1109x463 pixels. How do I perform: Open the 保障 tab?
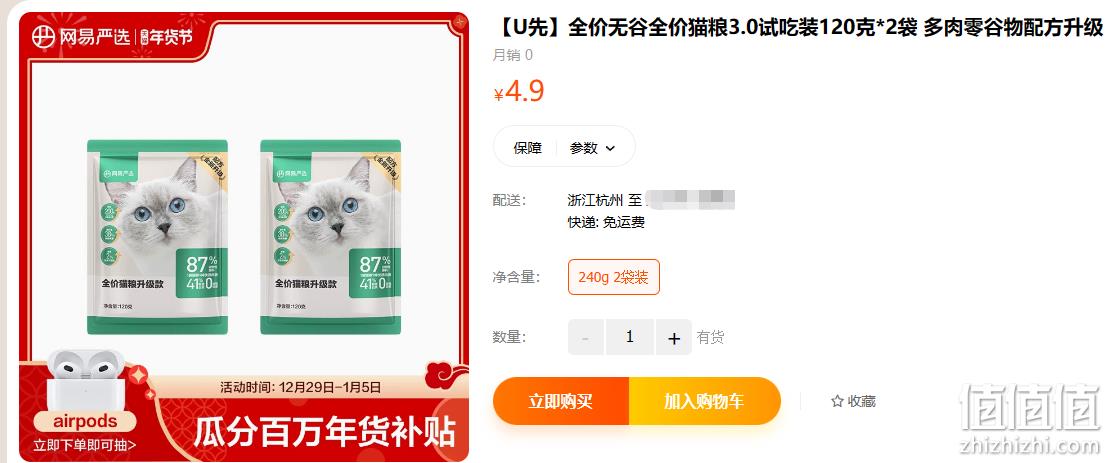pos(528,148)
